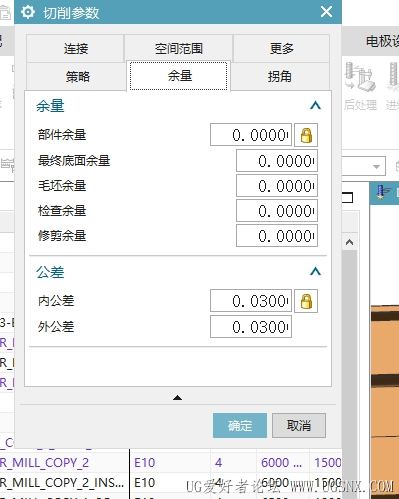Viewport: 399px width, 499px height.
Task: Close the 切削参数 dialog
Action: click(326, 12)
